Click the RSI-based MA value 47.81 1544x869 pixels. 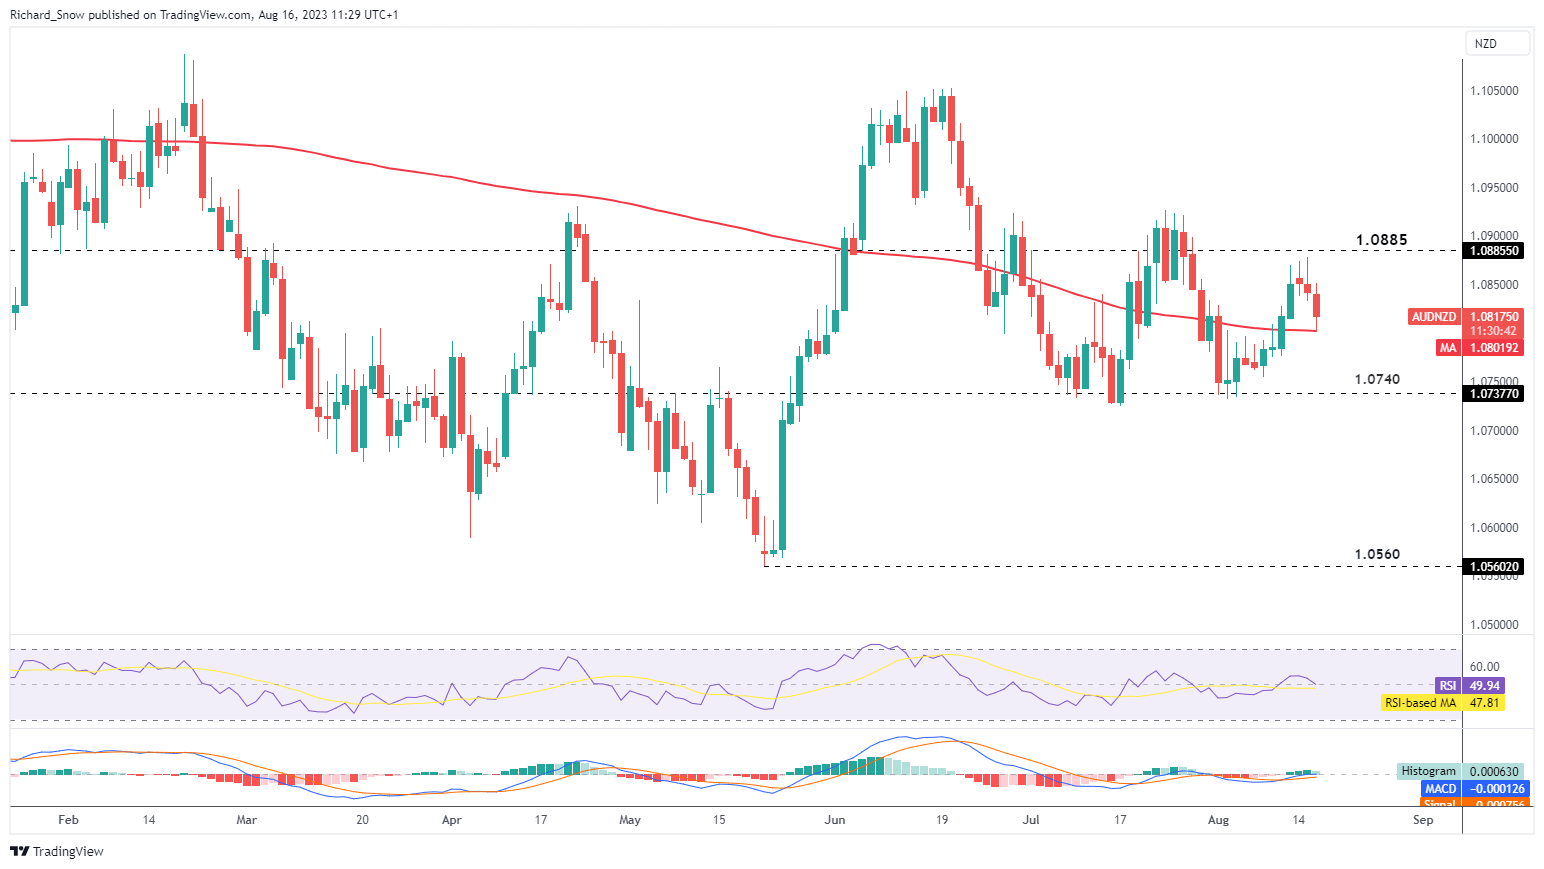(1484, 703)
